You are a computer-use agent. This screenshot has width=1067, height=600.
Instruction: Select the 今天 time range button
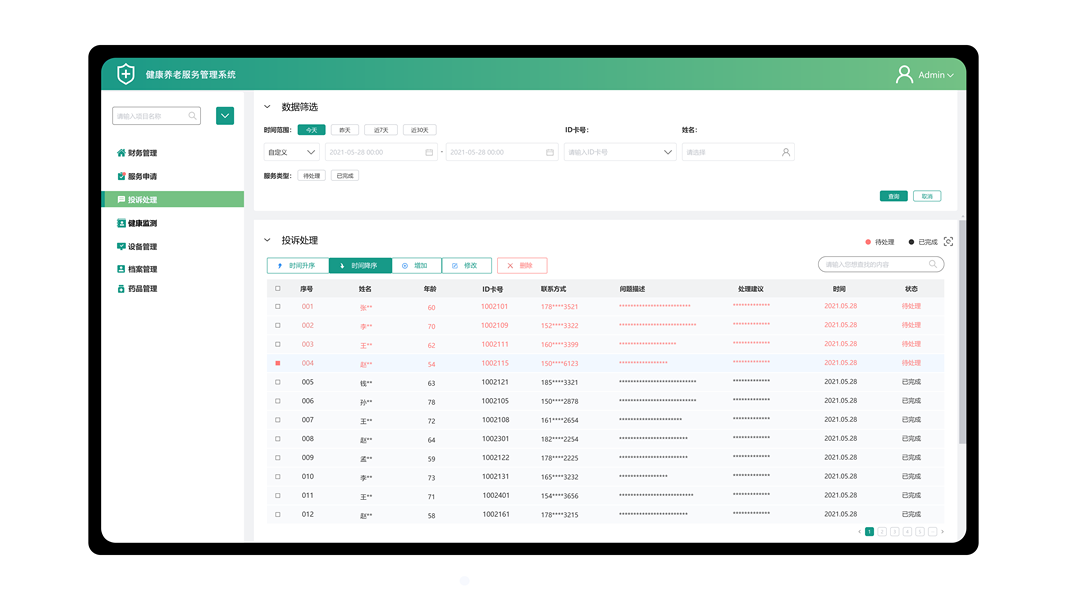click(x=312, y=130)
